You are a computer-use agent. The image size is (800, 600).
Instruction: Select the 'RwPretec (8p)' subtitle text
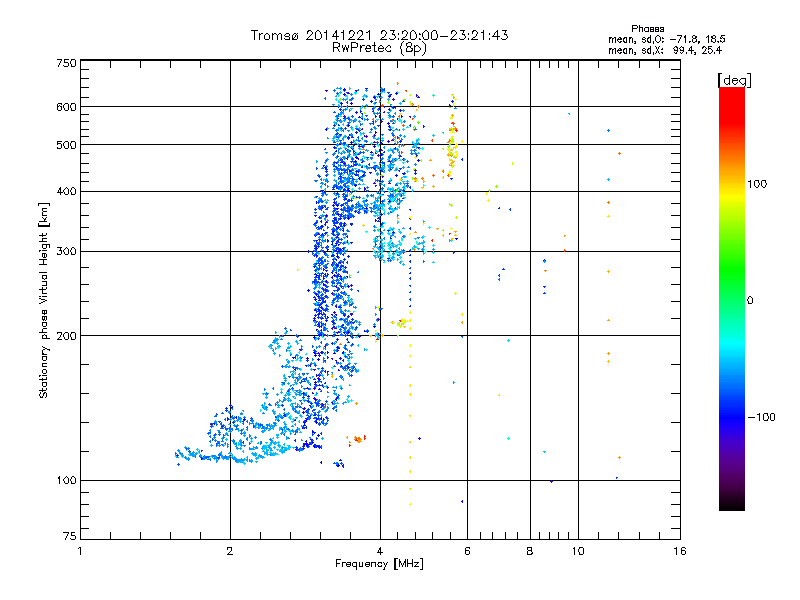[x=379, y=48]
